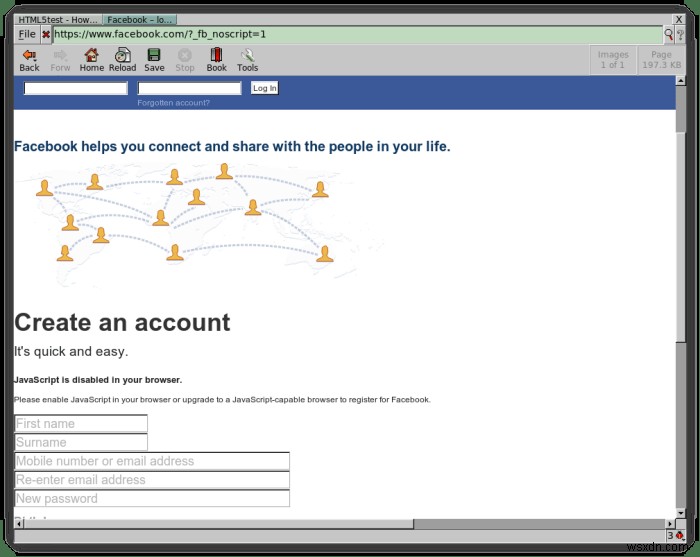Viewport: 700px width, 557px height.
Task: Click the red X clear-URL icon
Action: [46, 34]
